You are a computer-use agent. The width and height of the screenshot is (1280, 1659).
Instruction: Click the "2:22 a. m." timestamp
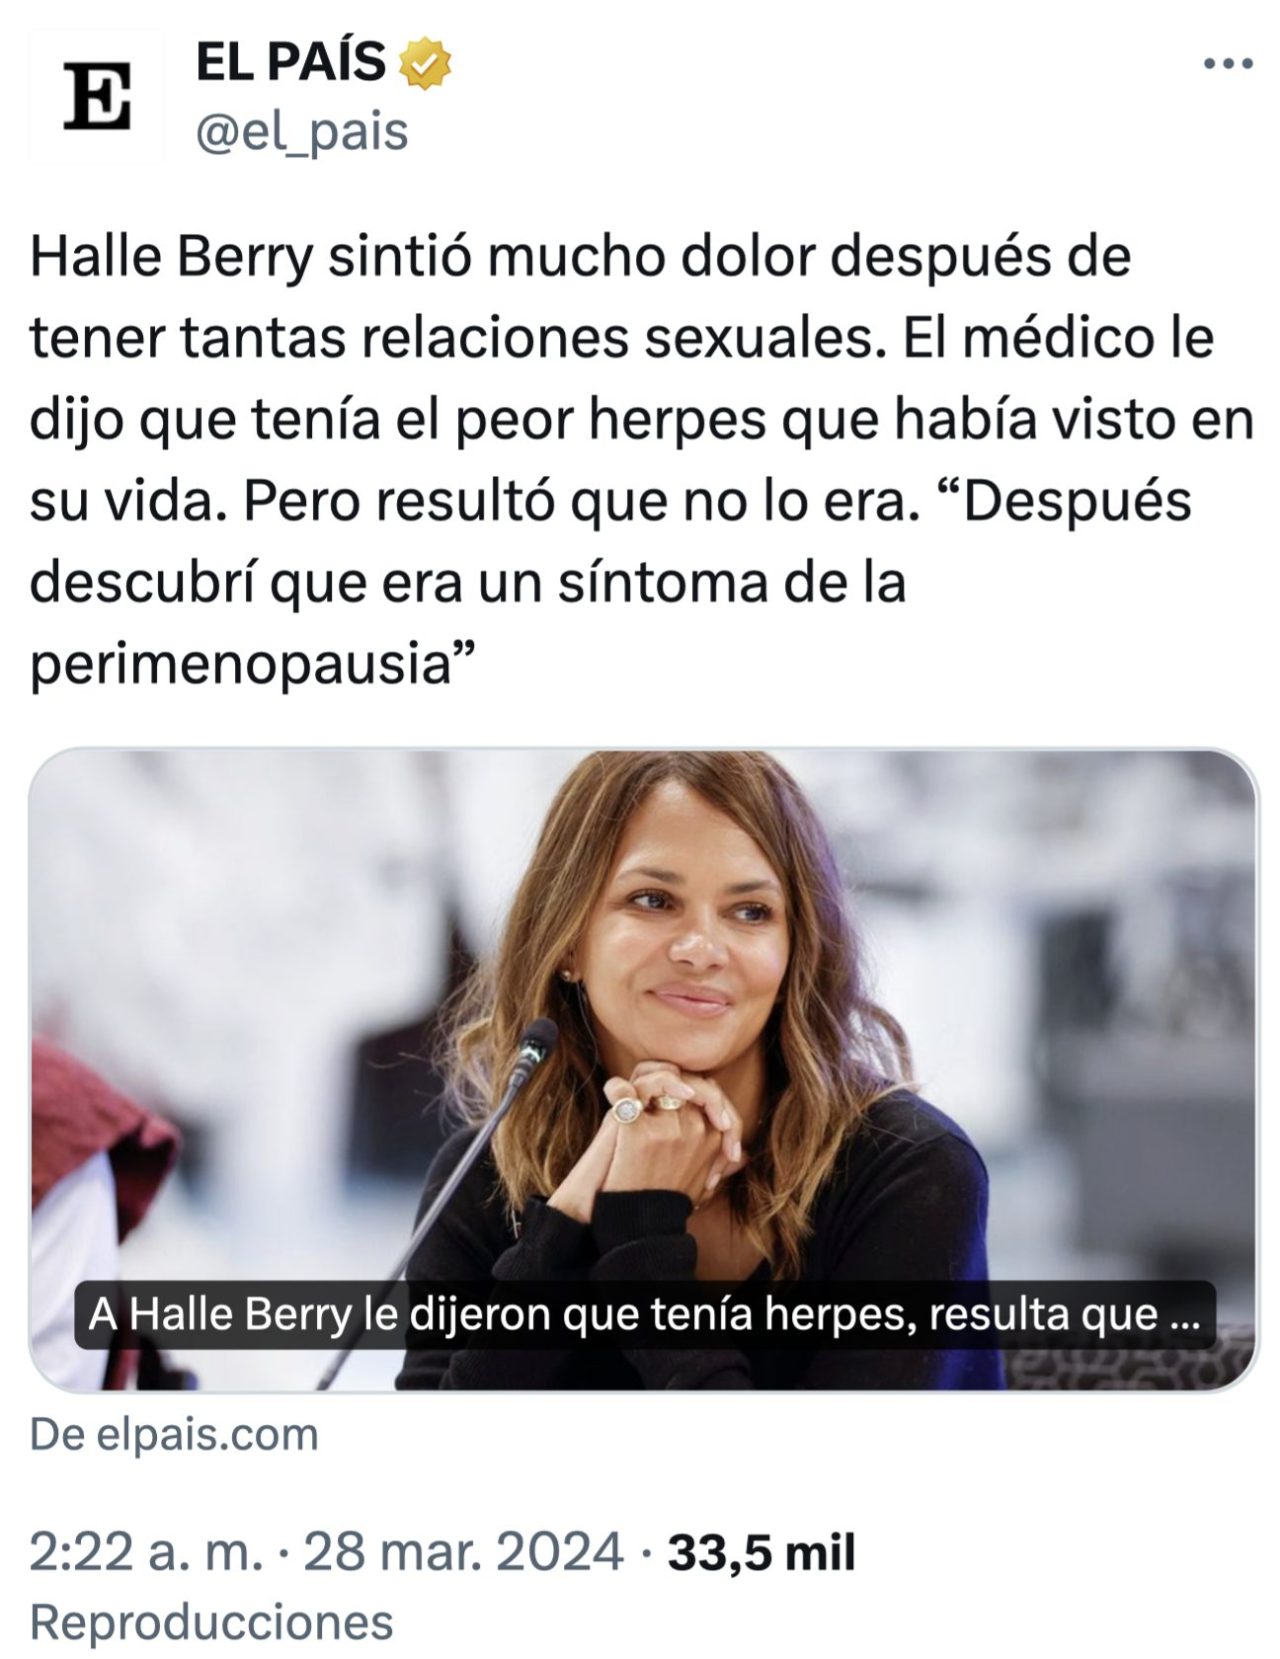click(x=146, y=1553)
